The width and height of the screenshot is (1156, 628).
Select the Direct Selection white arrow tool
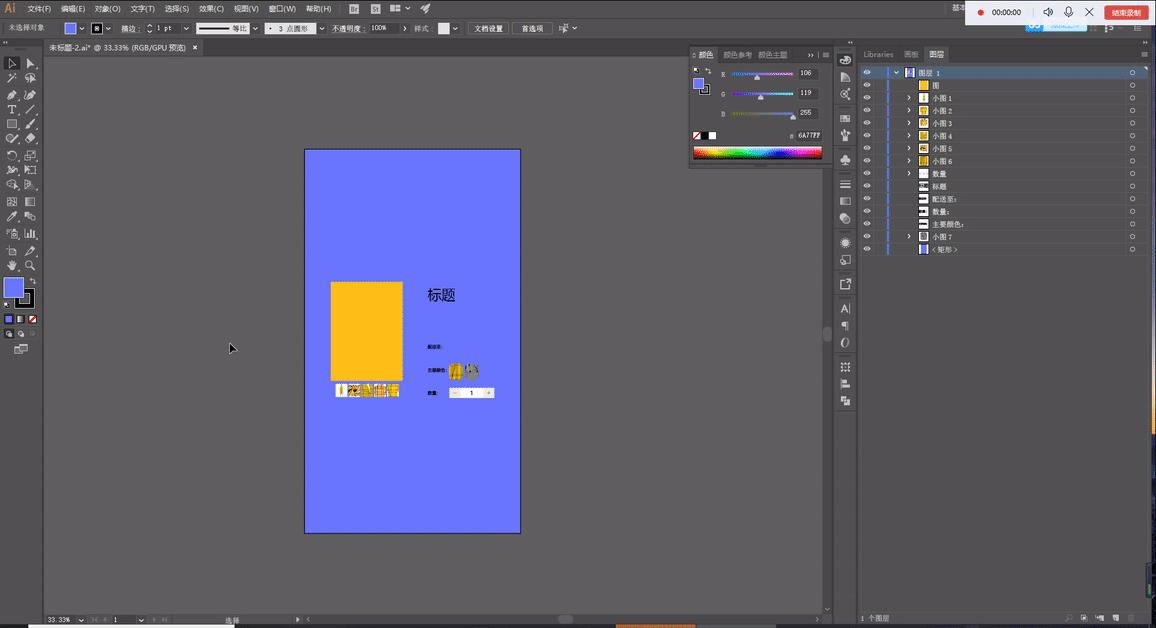click(x=30, y=63)
